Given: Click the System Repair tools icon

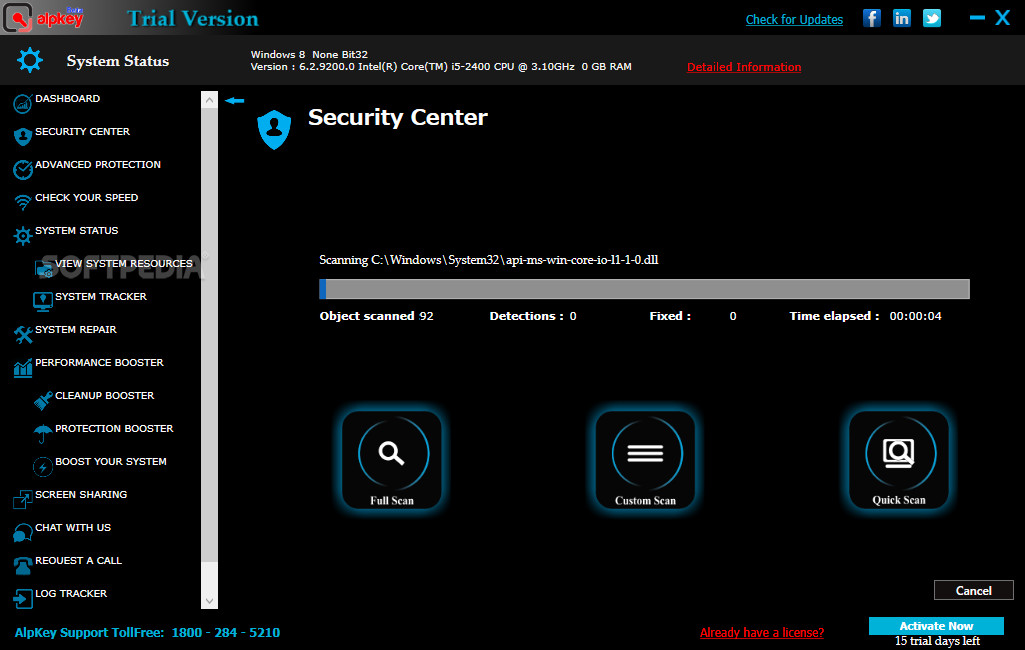Looking at the screenshot, I should (x=23, y=335).
